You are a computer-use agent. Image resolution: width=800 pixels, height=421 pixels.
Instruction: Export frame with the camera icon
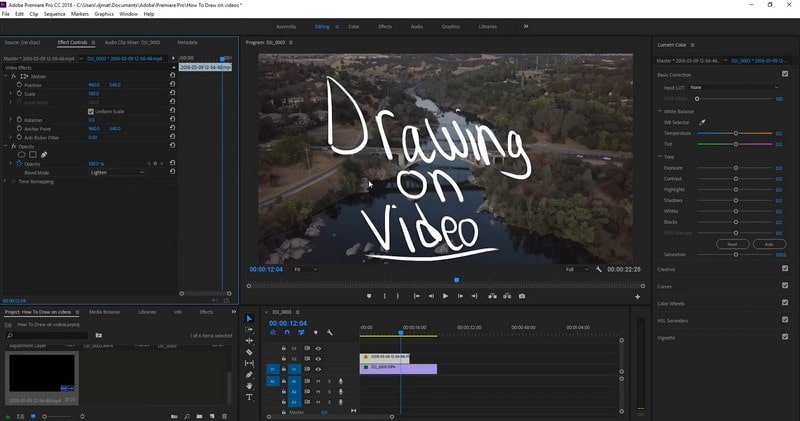521,296
